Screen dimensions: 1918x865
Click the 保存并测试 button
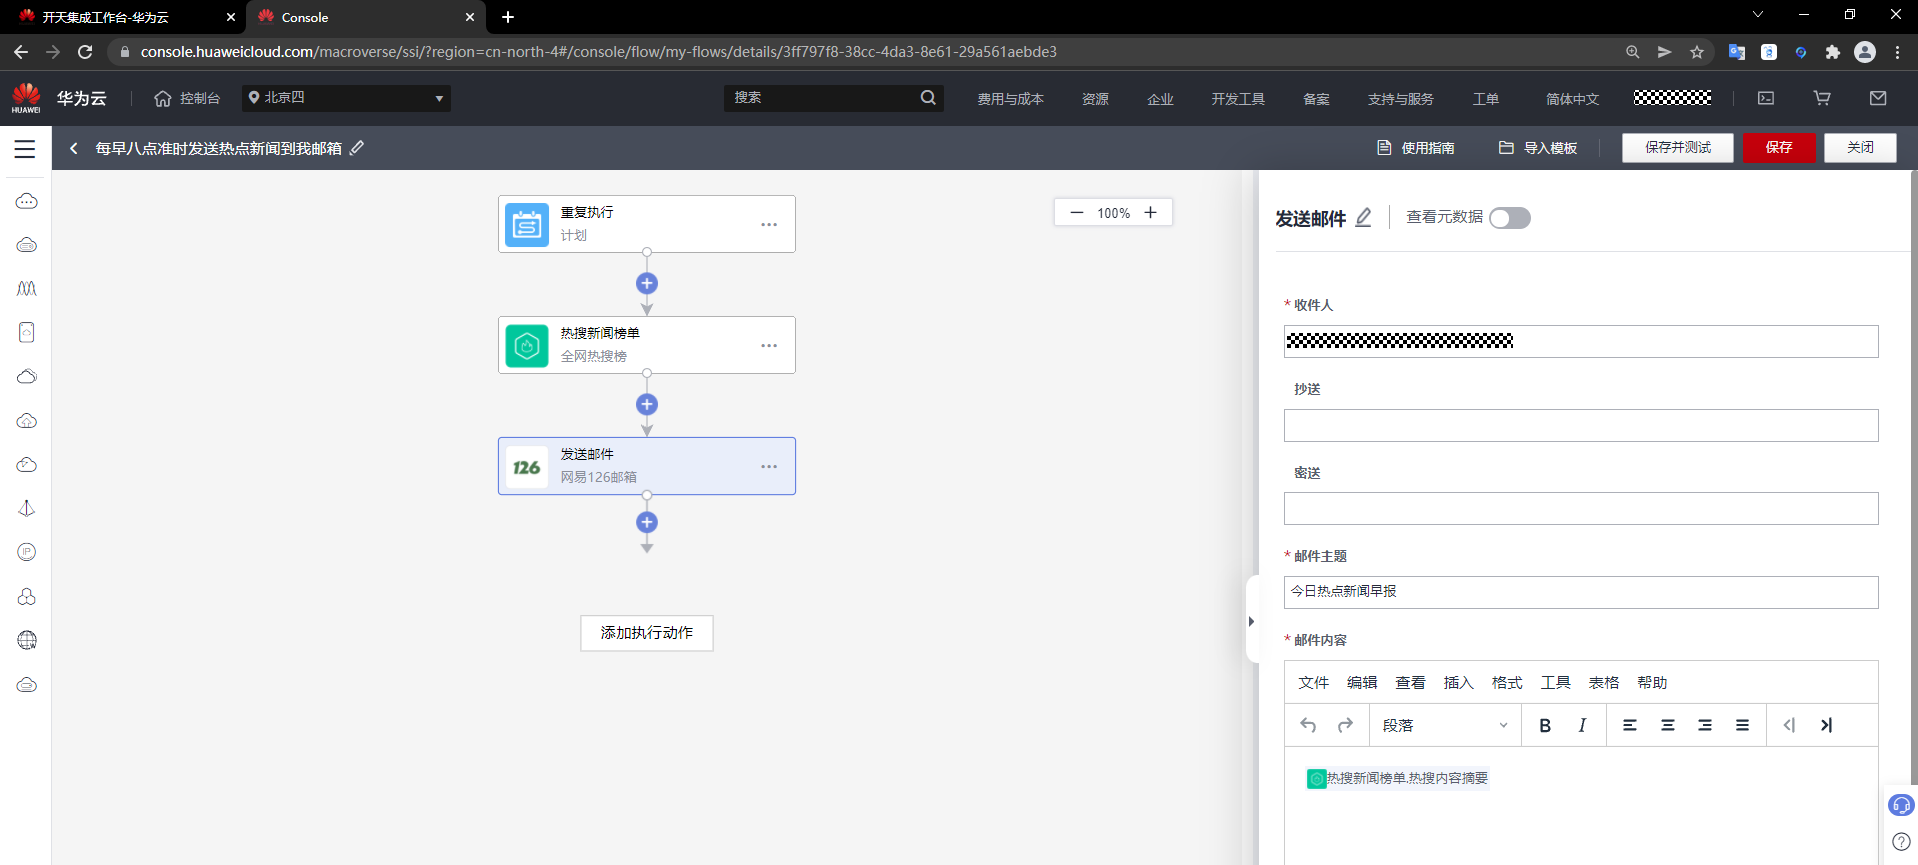pos(1678,148)
